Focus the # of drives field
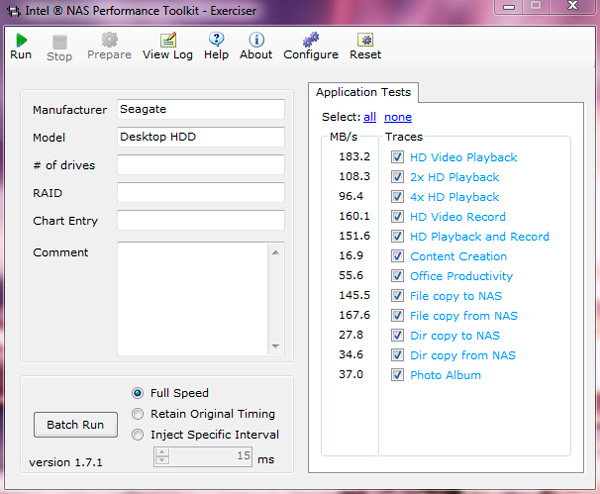Image resolution: width=600 pixels, height=494 pixels. (x=201, y=165)
